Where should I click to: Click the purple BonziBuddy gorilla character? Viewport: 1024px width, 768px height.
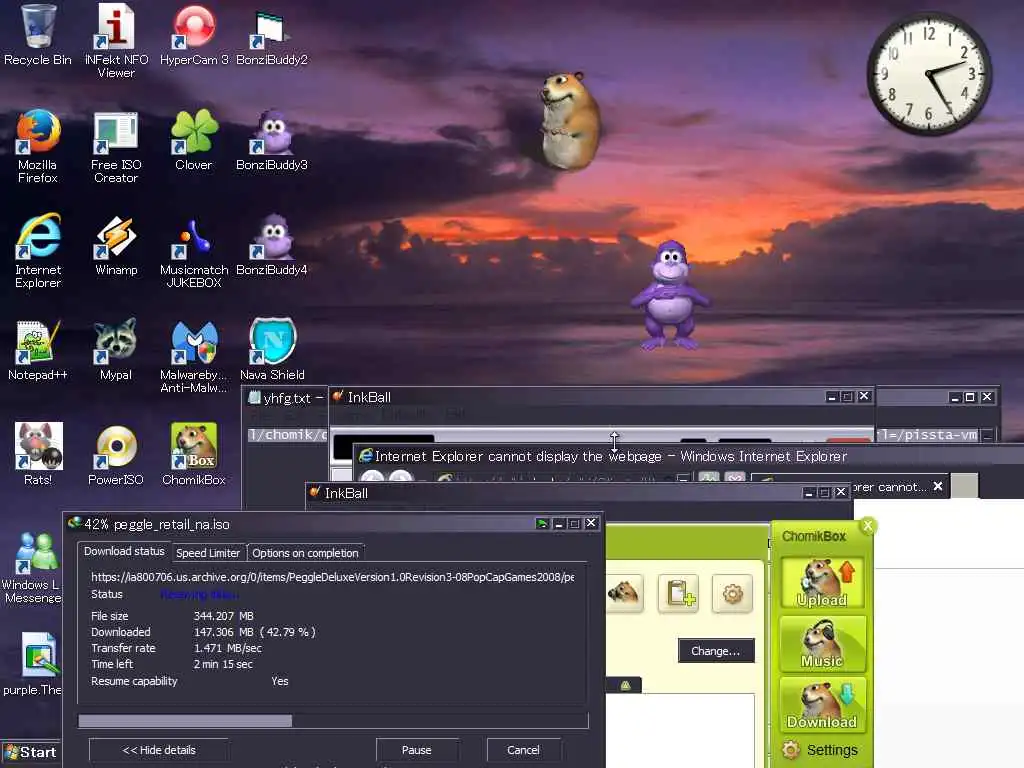(x=670, y=295)
